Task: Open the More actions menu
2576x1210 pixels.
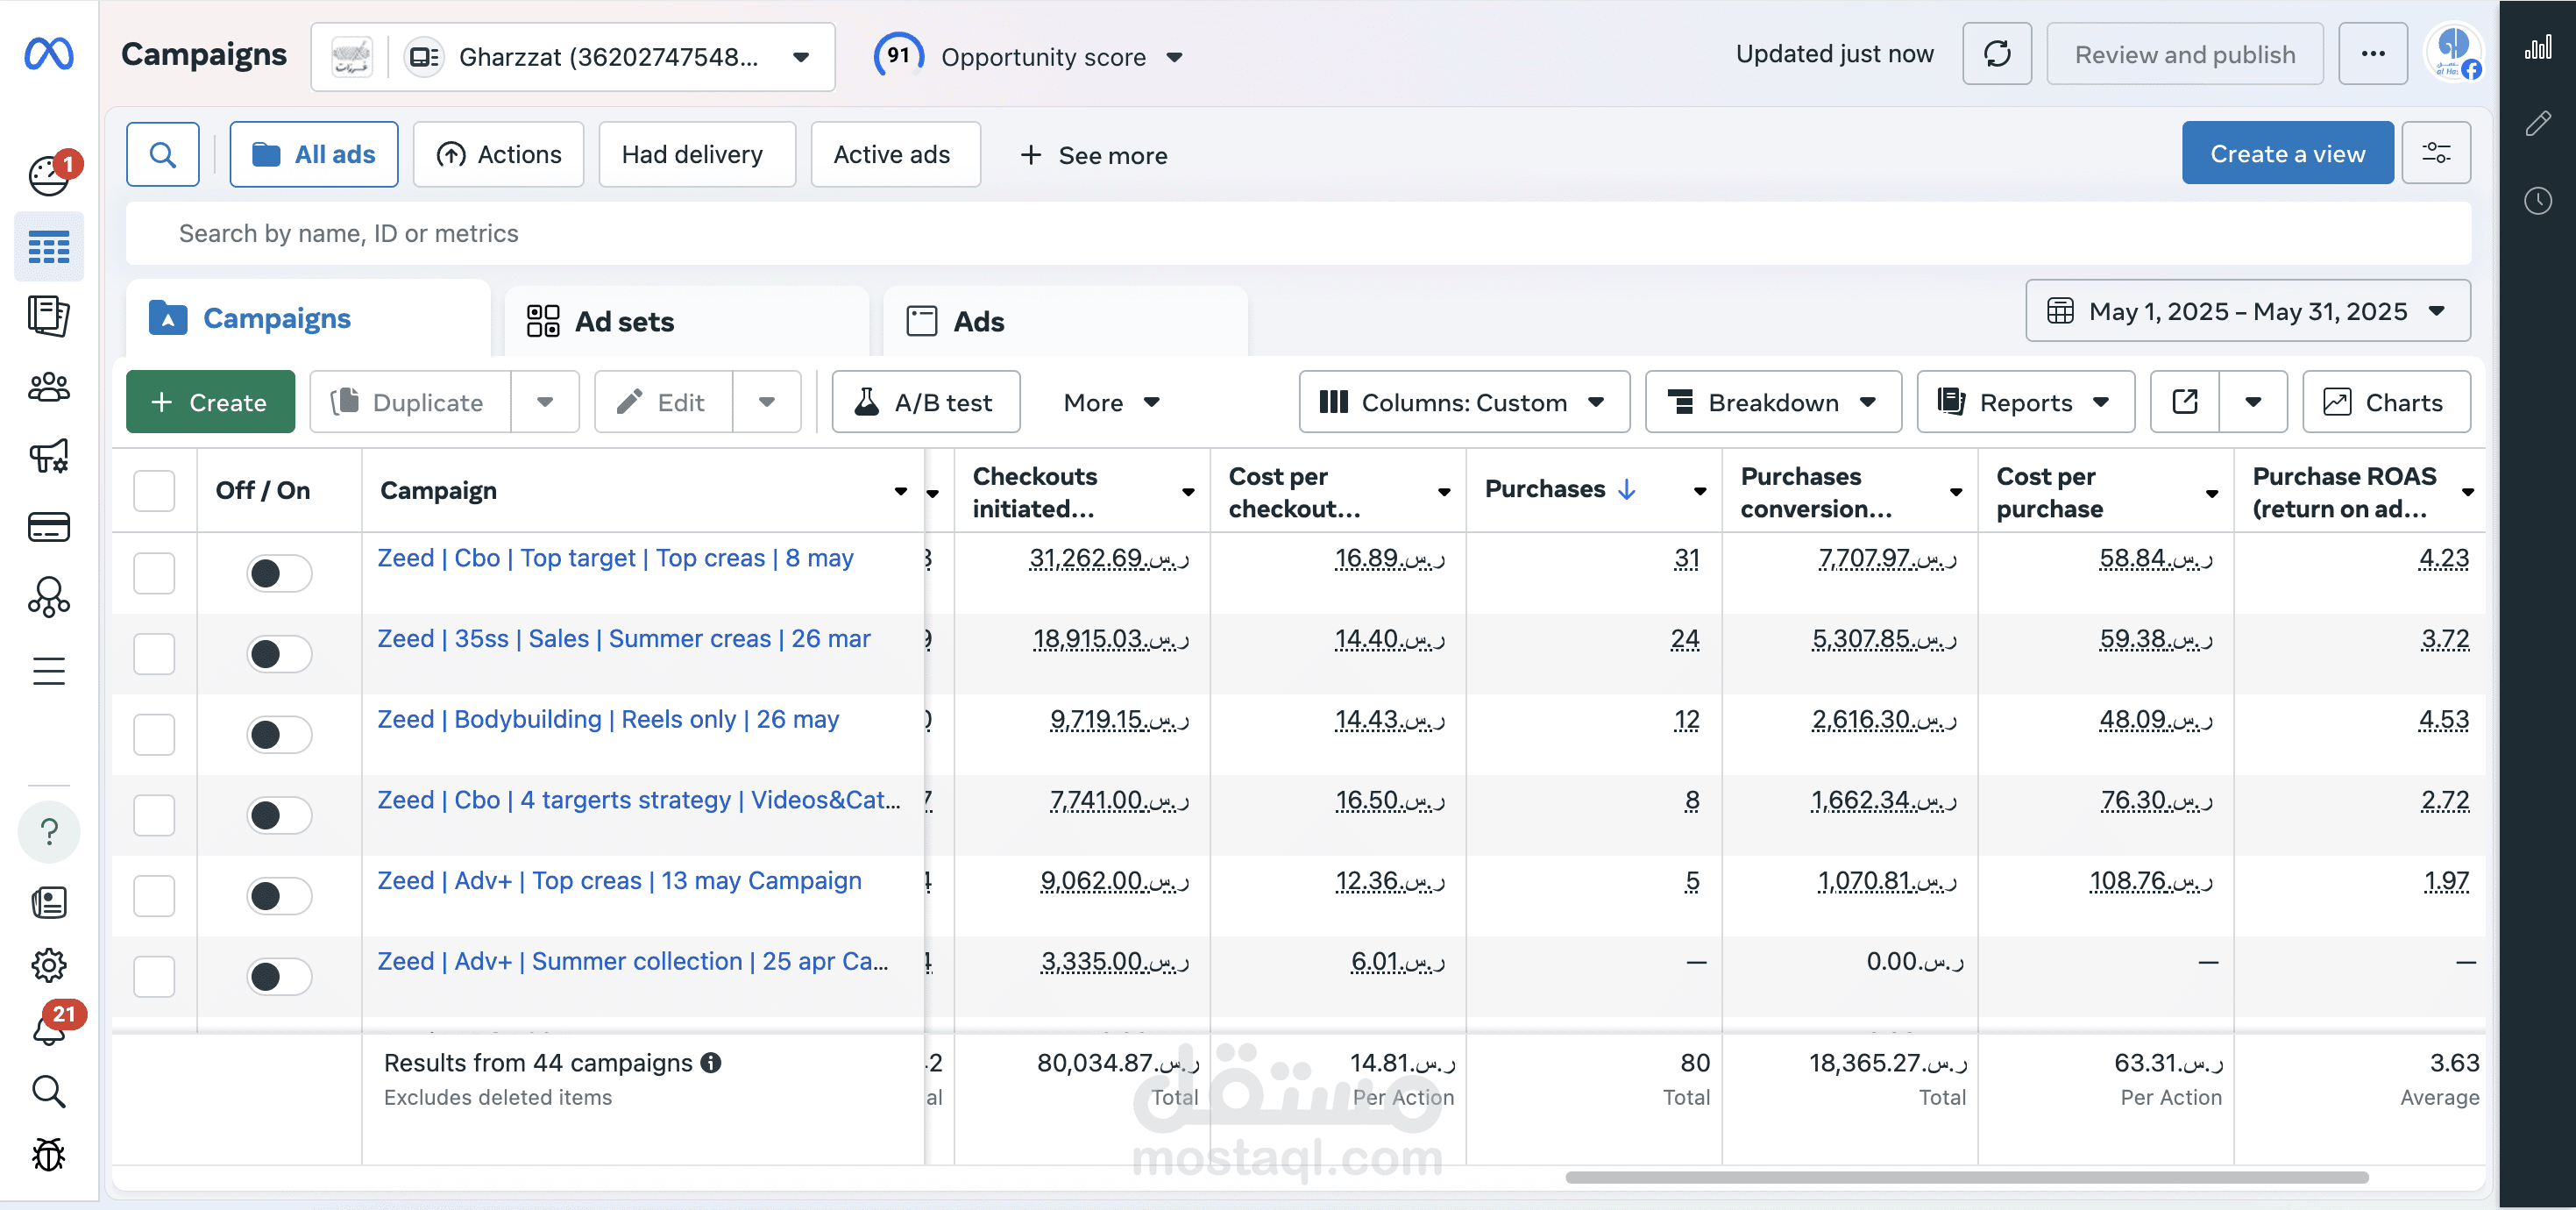Action: 1111,402
